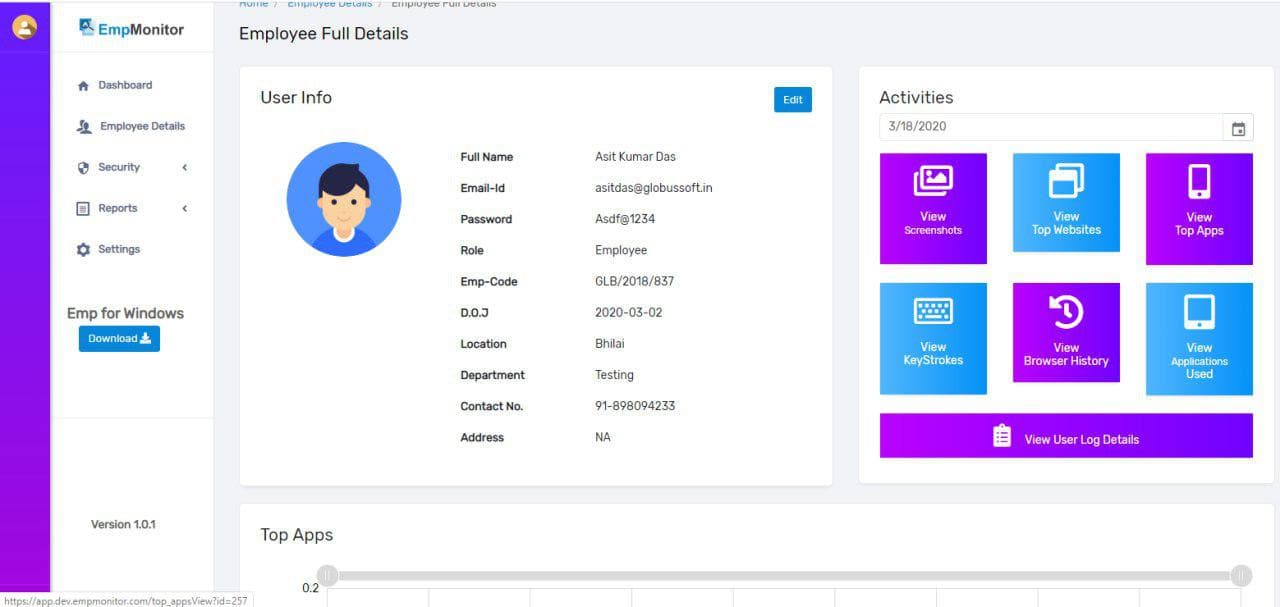Click the Security shield icon
The height and width of the screenshot is (607, 1280).
pos(84,168)
